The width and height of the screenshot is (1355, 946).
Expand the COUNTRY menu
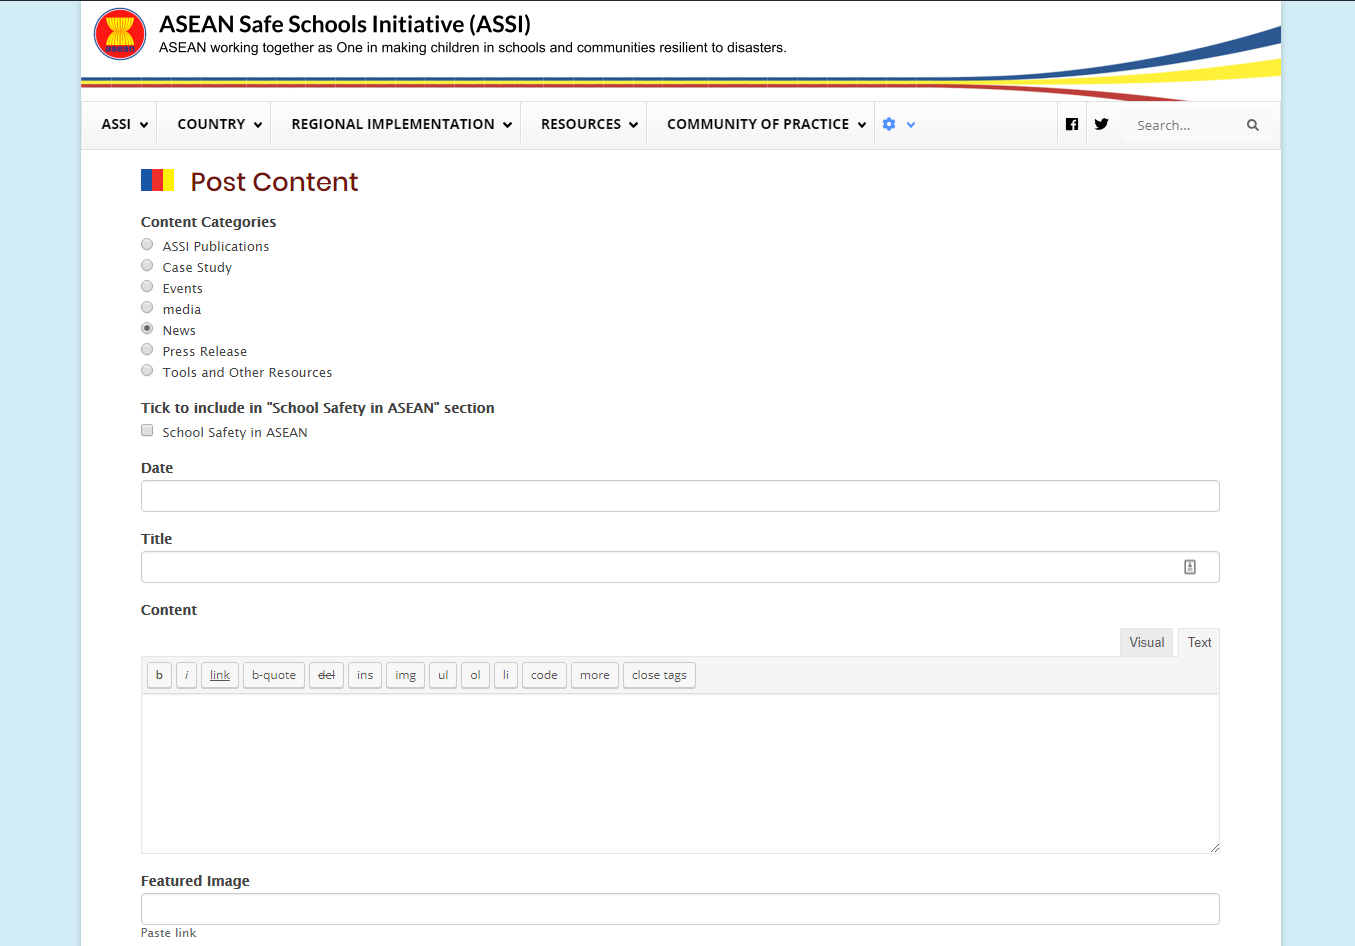220,125
